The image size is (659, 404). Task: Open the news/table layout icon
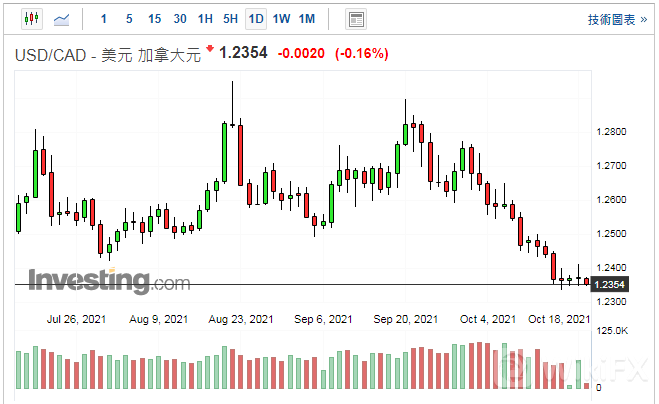[356, 19]
